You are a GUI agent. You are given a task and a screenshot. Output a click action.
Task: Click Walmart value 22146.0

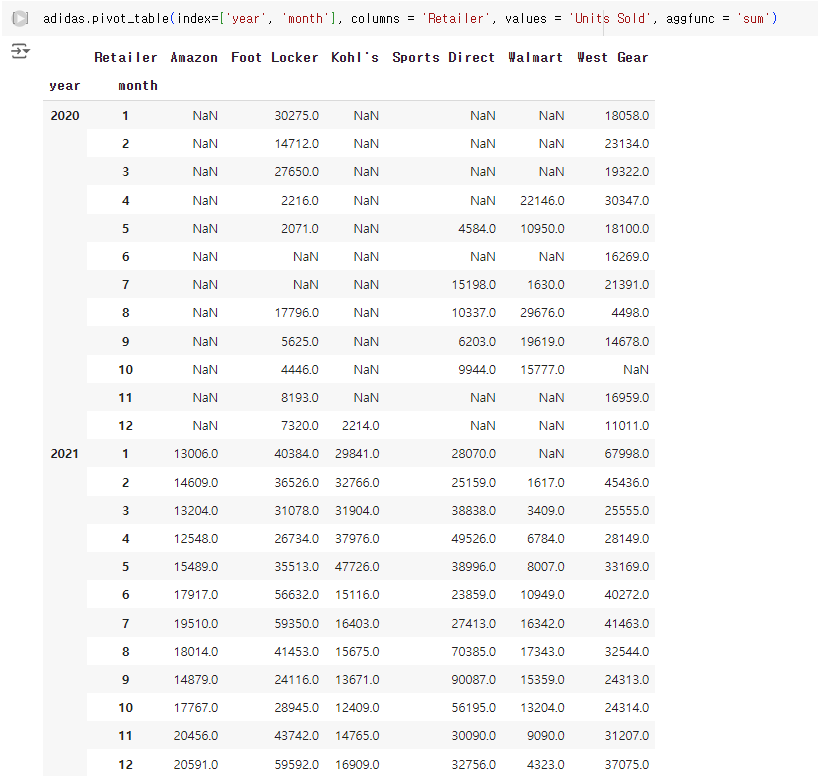click(x=542, y=201)
